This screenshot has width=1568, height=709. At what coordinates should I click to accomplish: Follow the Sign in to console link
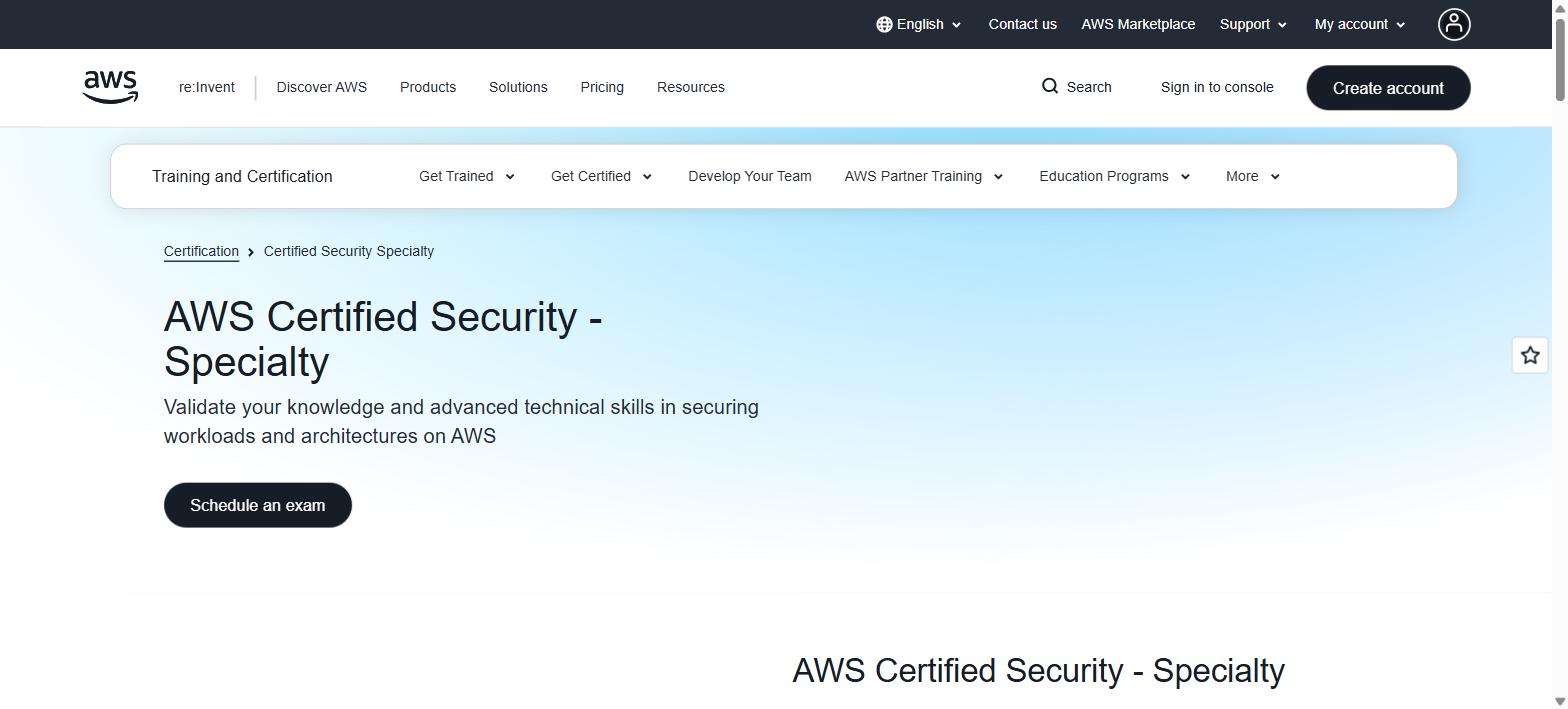pyautogui.click(x=1217, y=87)
